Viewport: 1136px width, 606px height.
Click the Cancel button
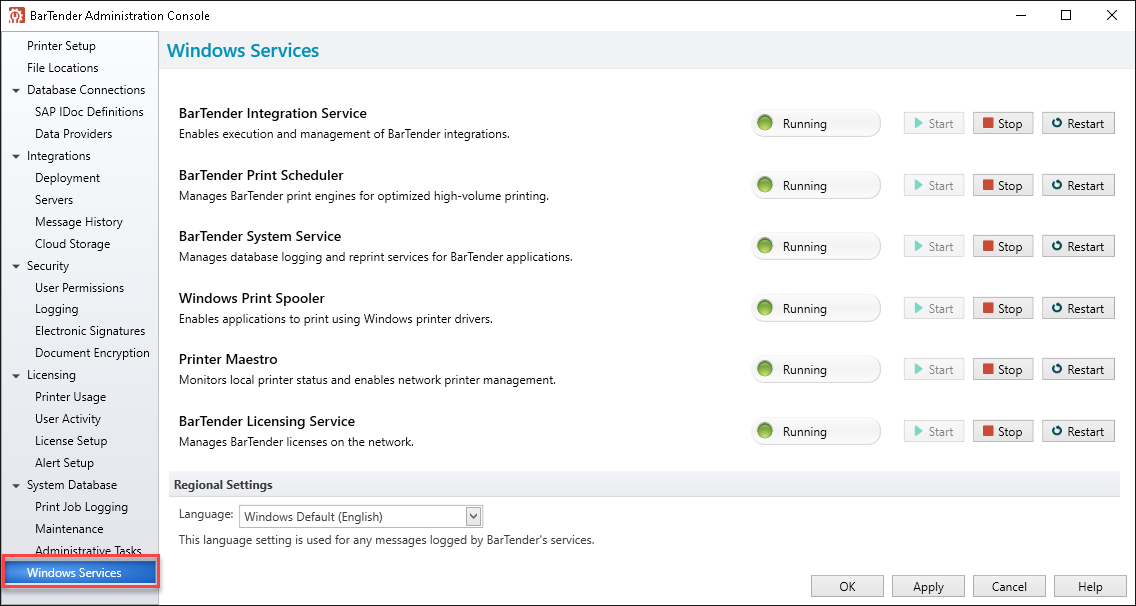1009,586
